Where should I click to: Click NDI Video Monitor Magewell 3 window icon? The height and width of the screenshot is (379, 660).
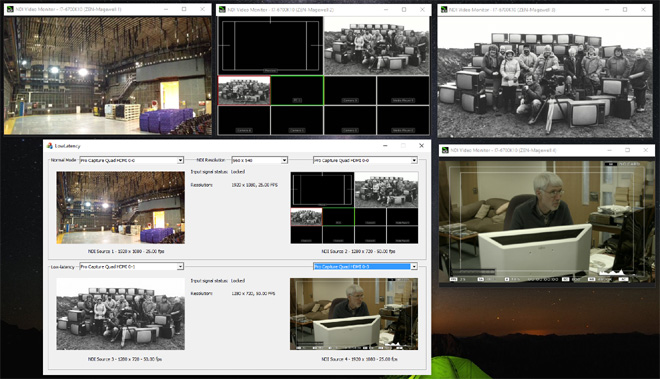point(444,9)
